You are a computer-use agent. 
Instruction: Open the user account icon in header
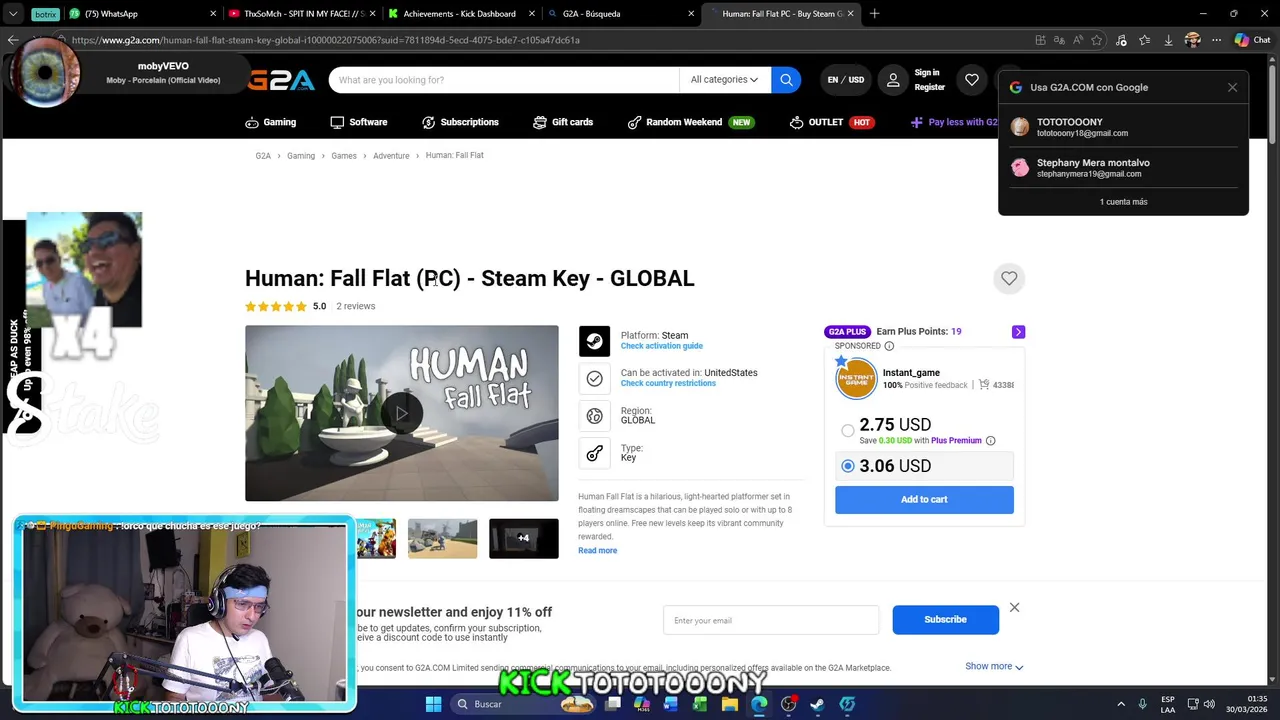click(x=893, y=80)
